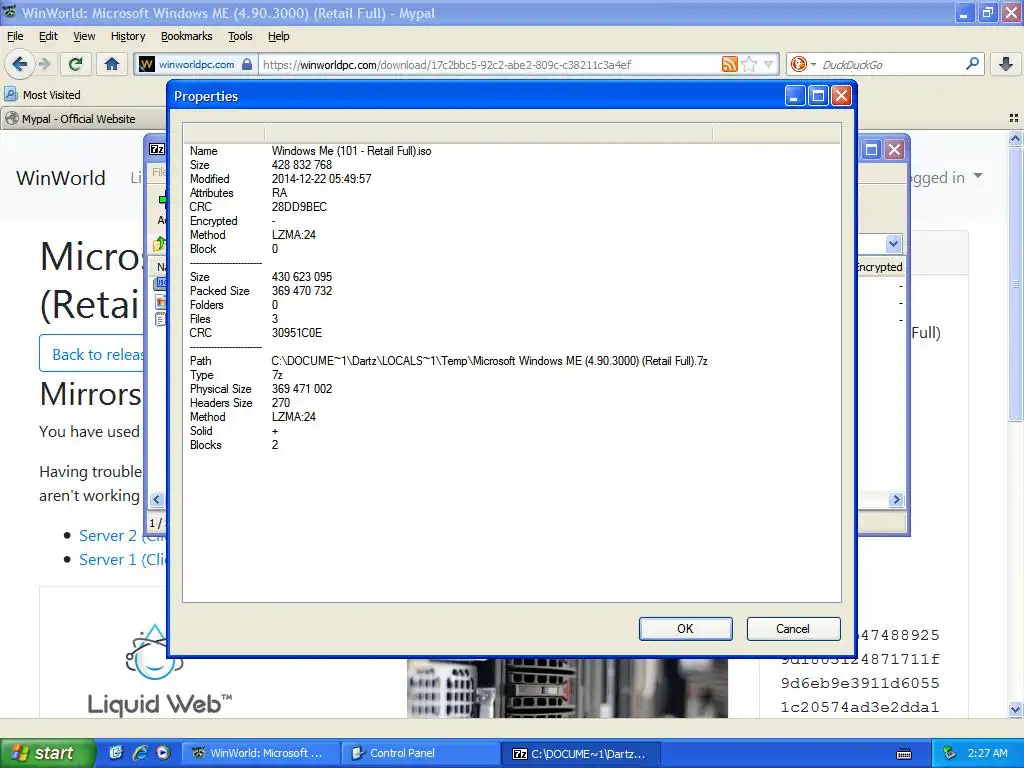1024x768 pixels.
Task: Click the network tray icon beside the clock
Action: point(950,753)
